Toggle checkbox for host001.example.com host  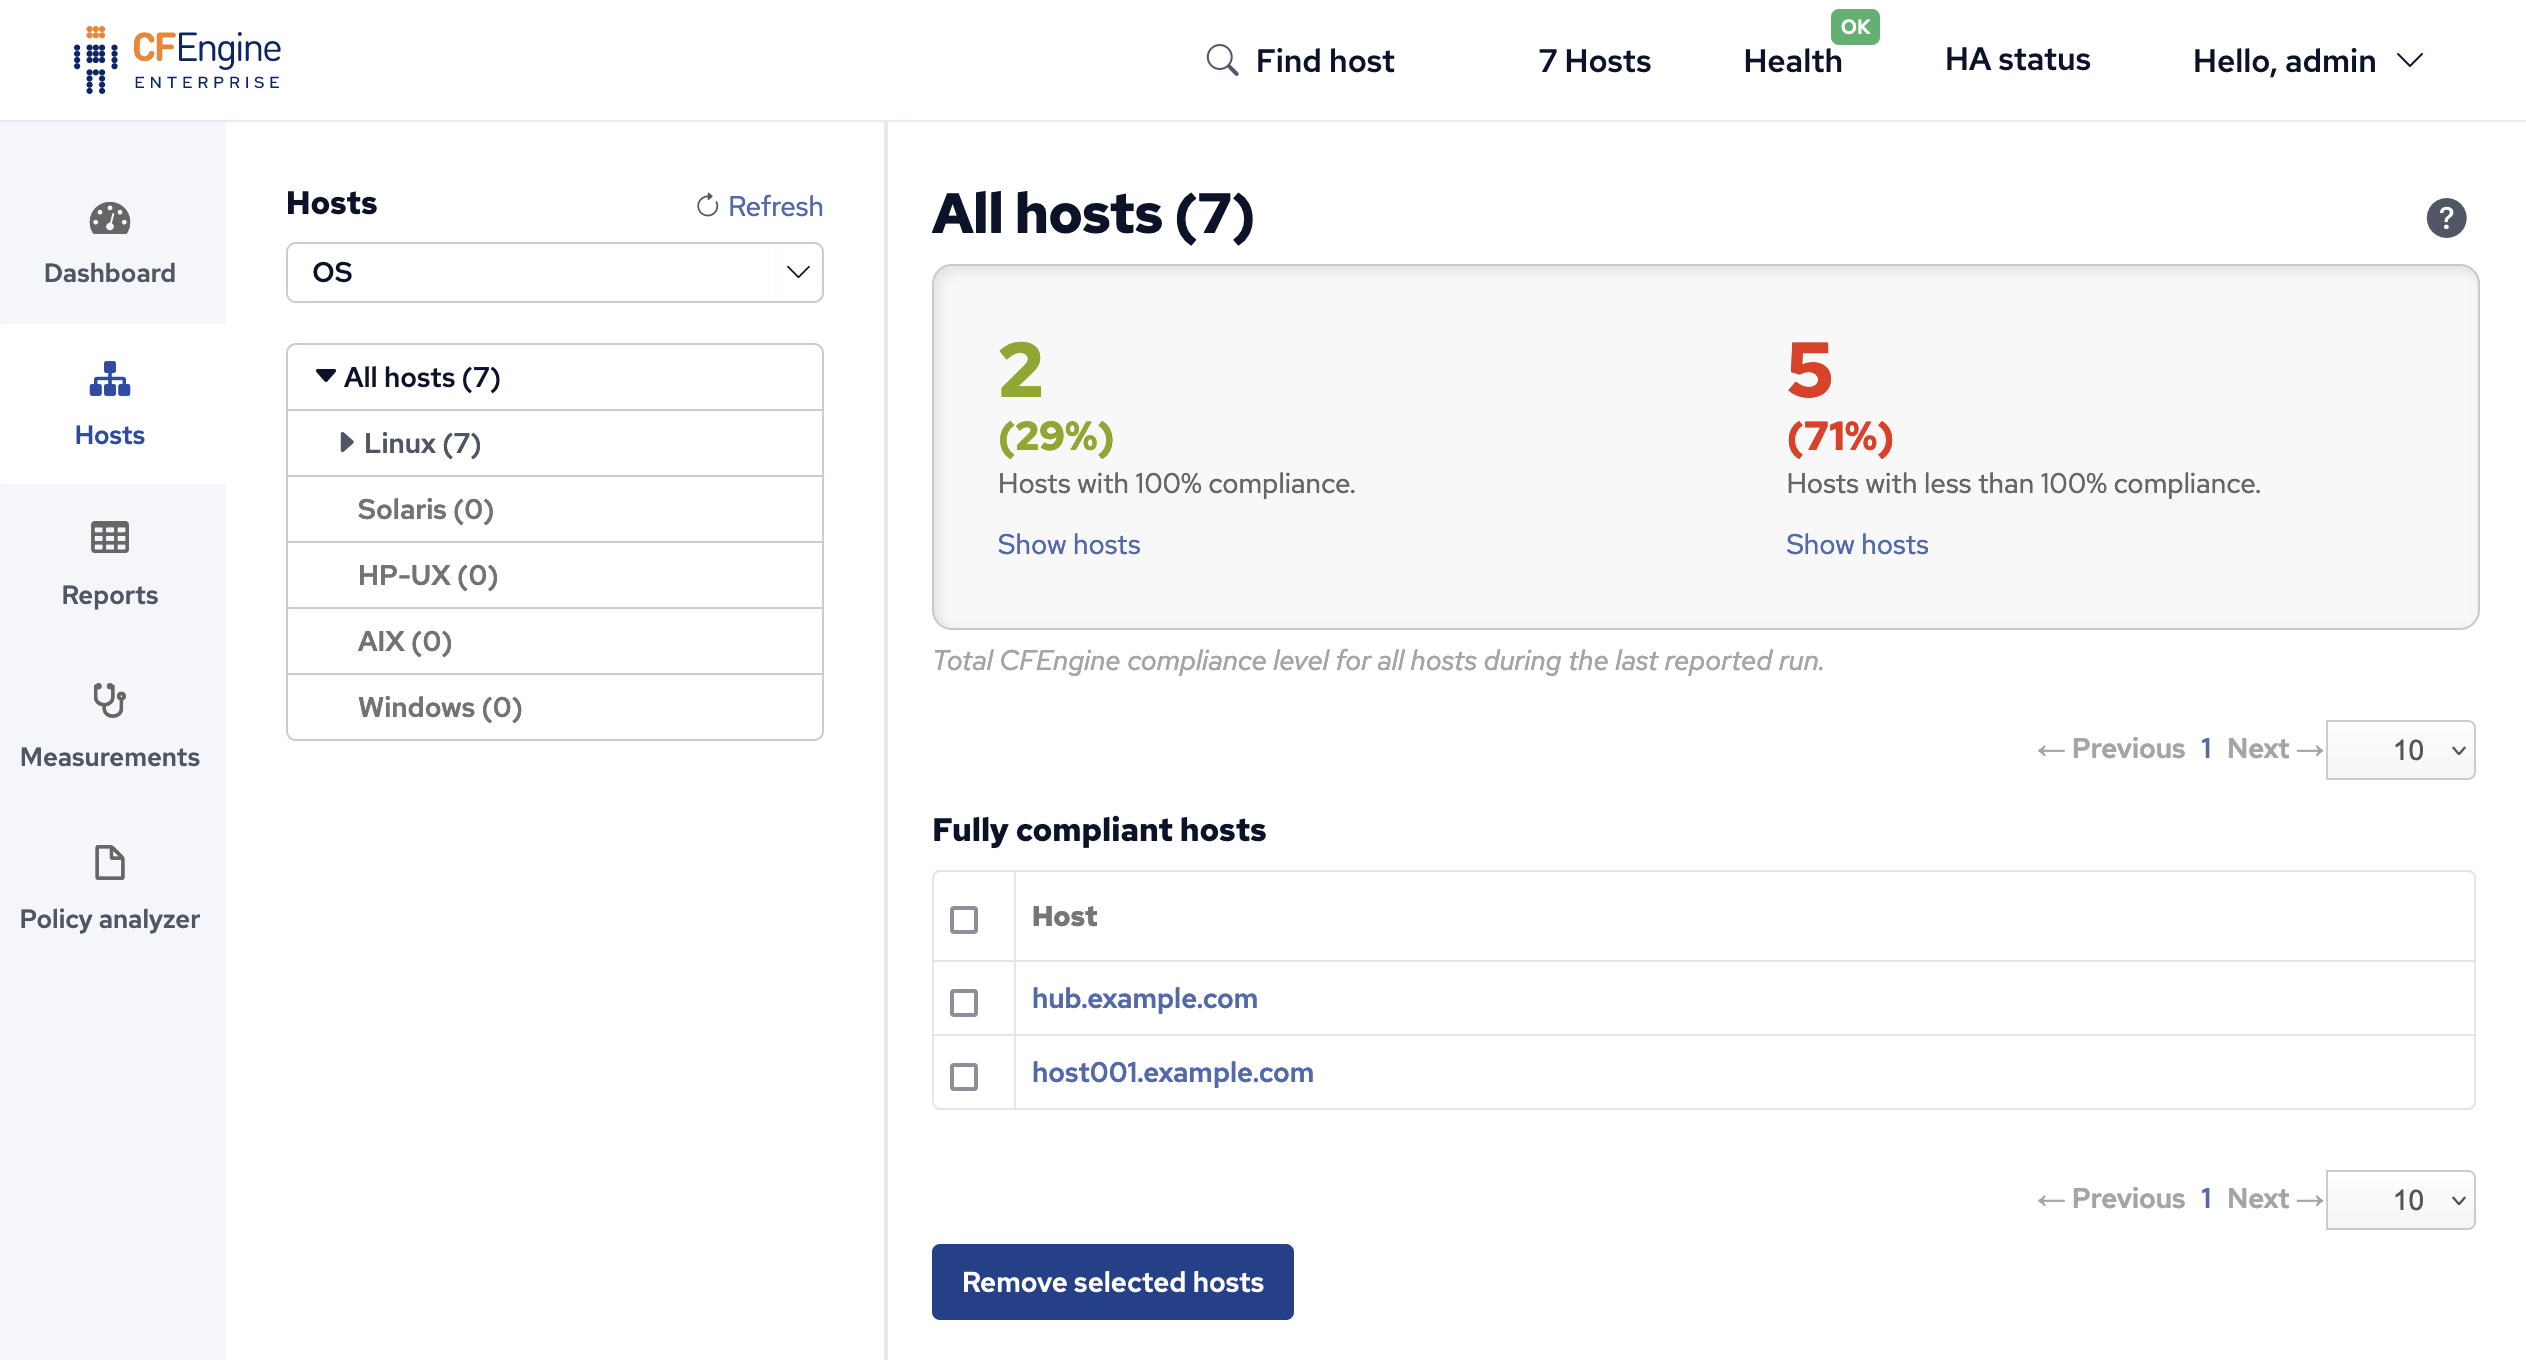coord(968,1072)
